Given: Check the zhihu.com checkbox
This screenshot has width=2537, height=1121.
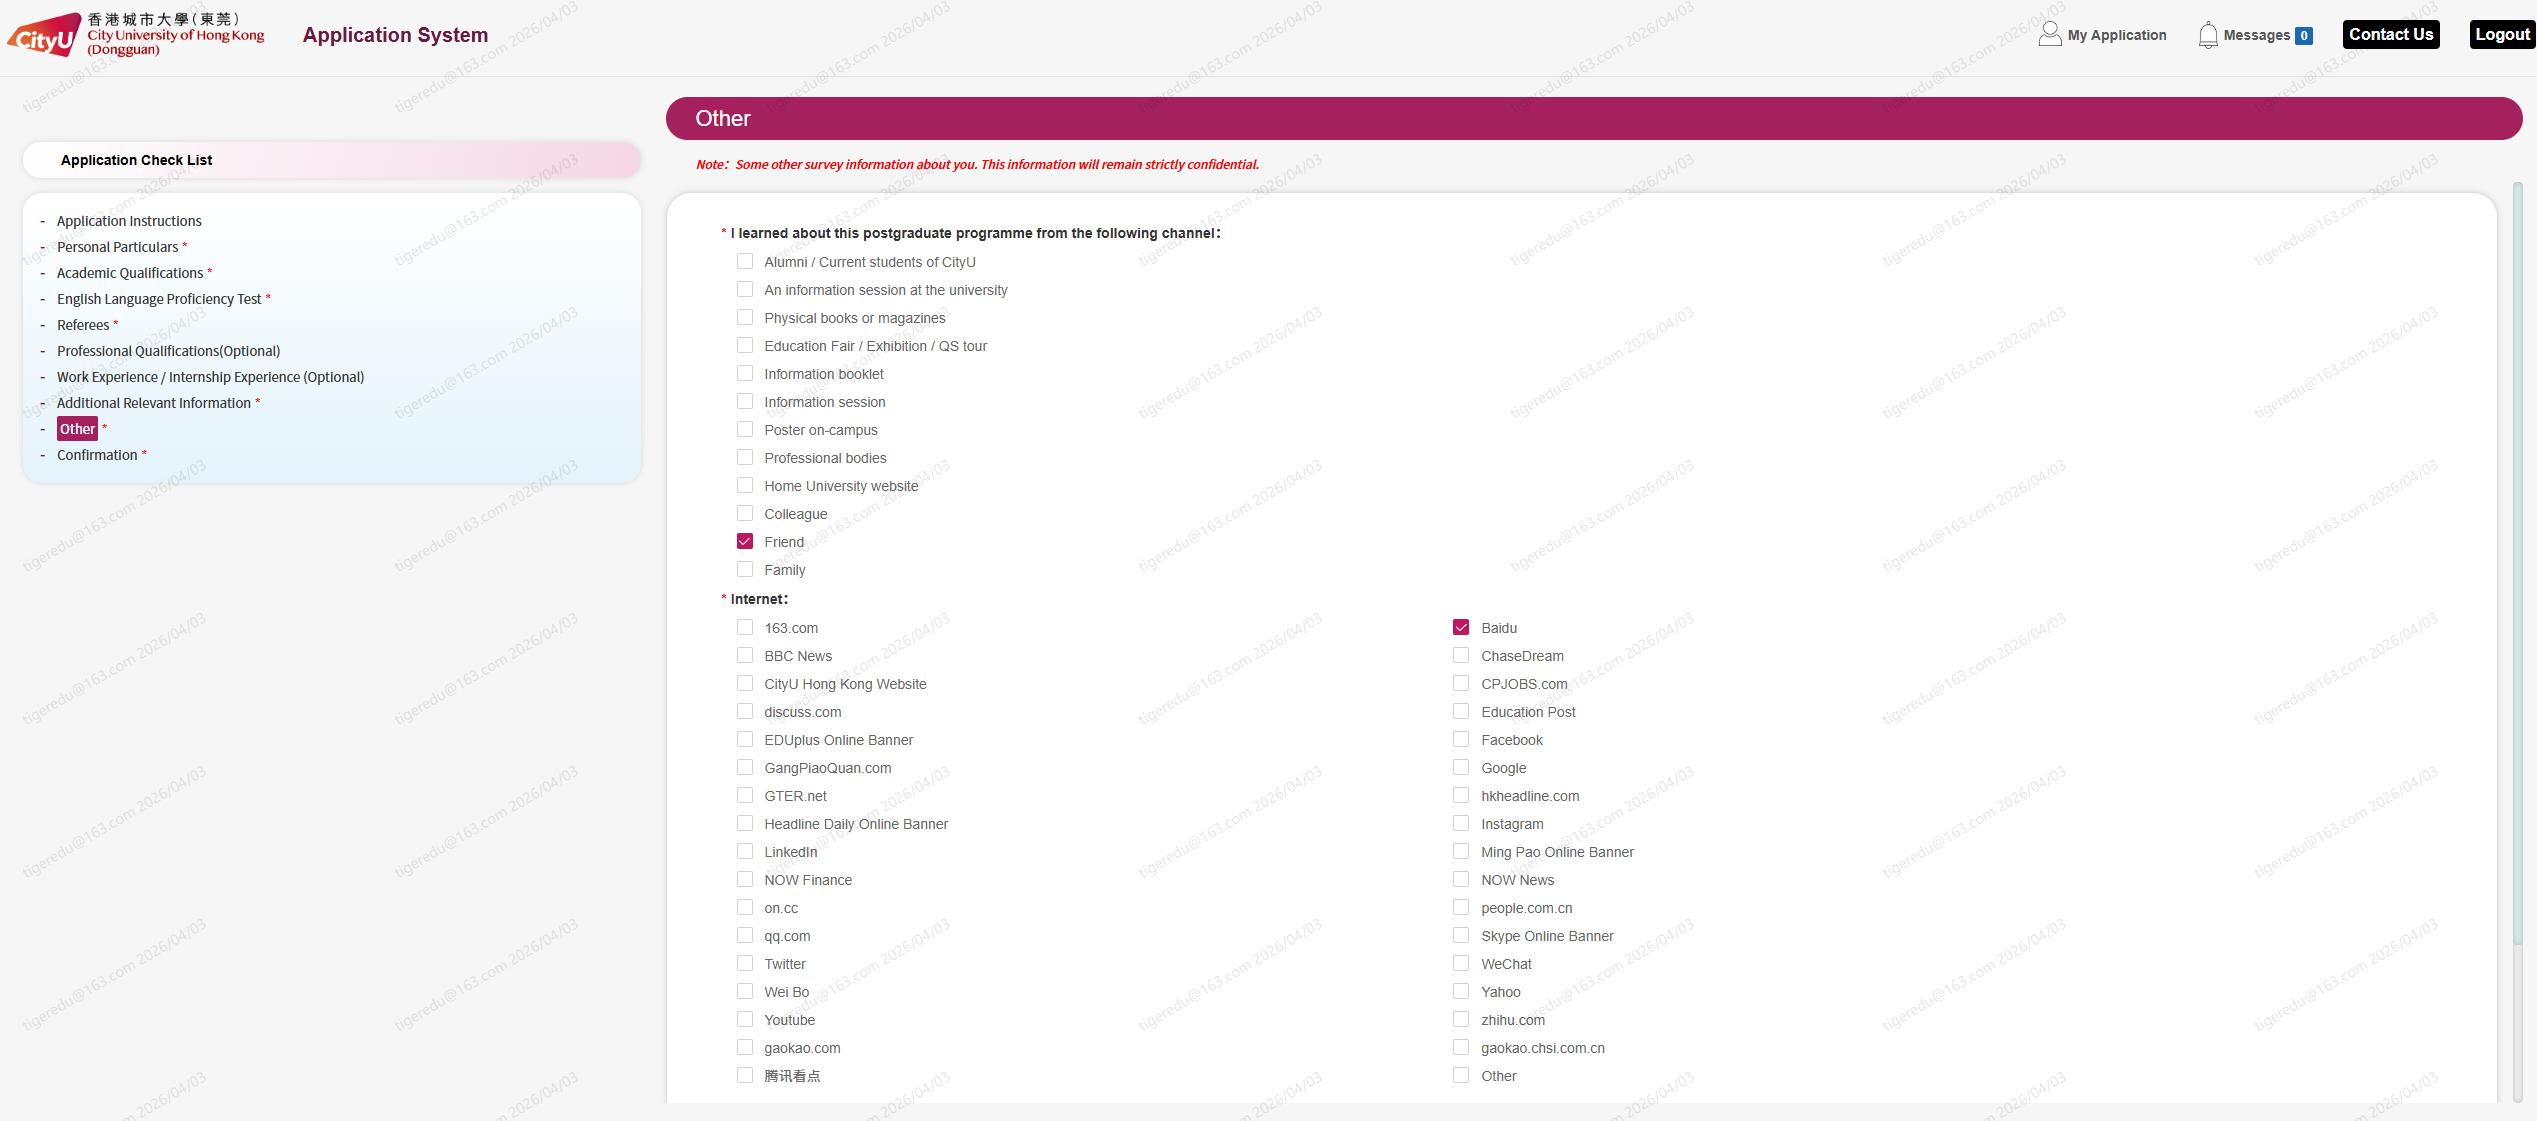Looking at the screenshot, I should pyautogui.click(x=1461, y=1019).
